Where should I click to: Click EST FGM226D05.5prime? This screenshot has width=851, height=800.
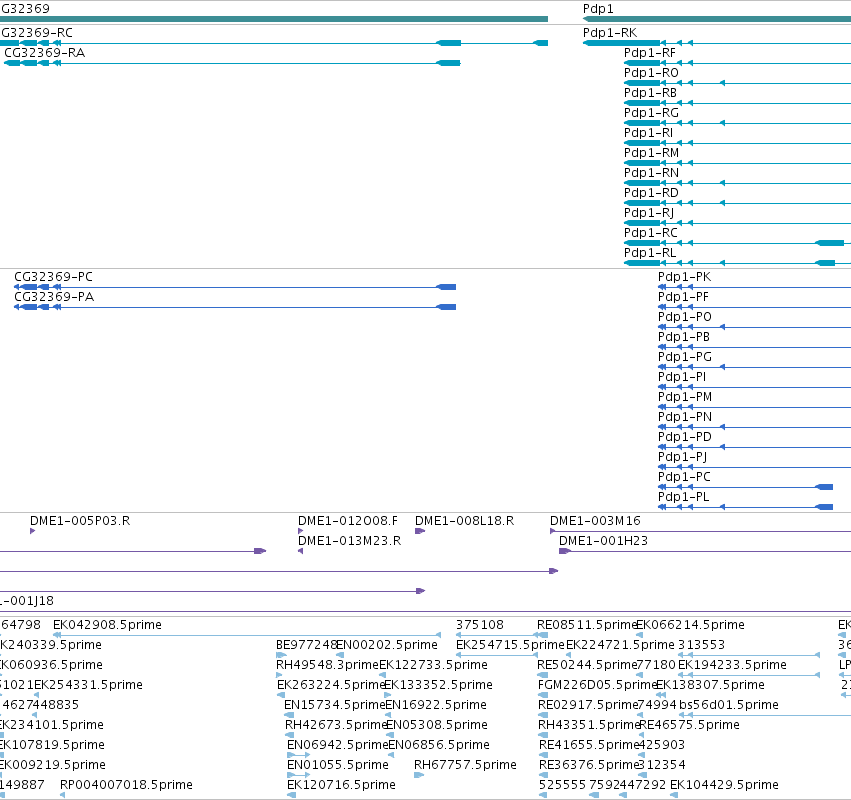click(x=597, y=685)
